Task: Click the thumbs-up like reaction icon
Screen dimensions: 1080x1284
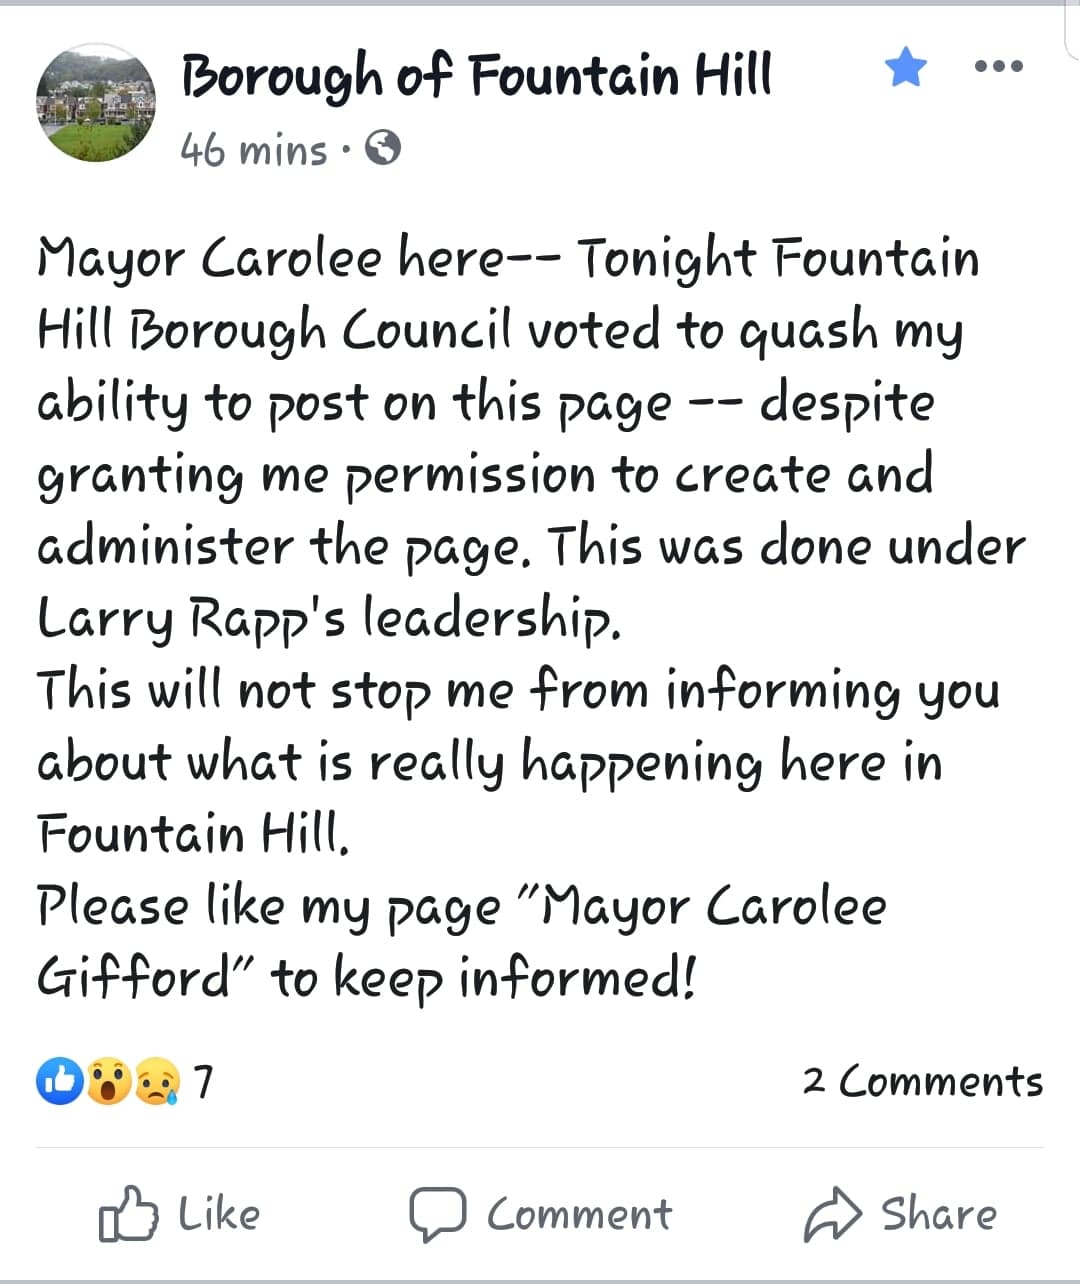Action: 60,1081
